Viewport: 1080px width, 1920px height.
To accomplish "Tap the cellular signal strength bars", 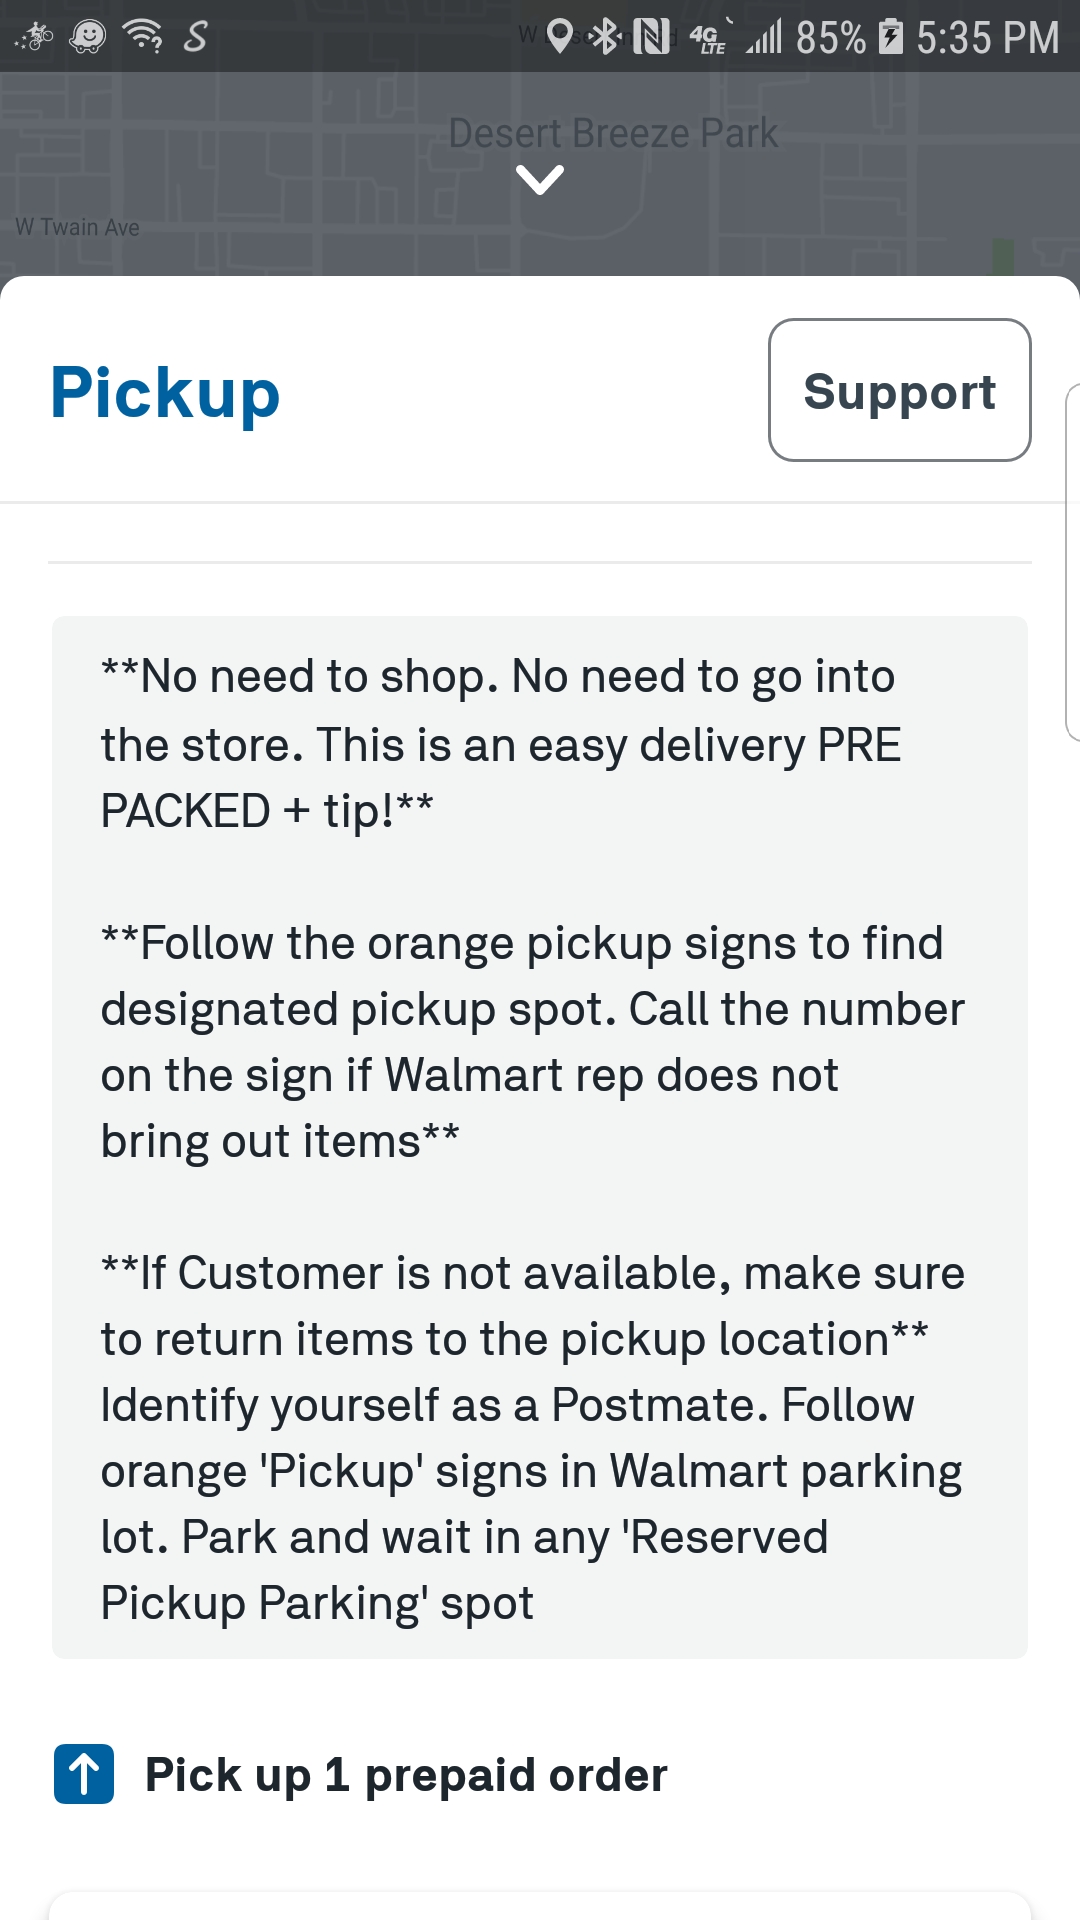I will (763, 37).
